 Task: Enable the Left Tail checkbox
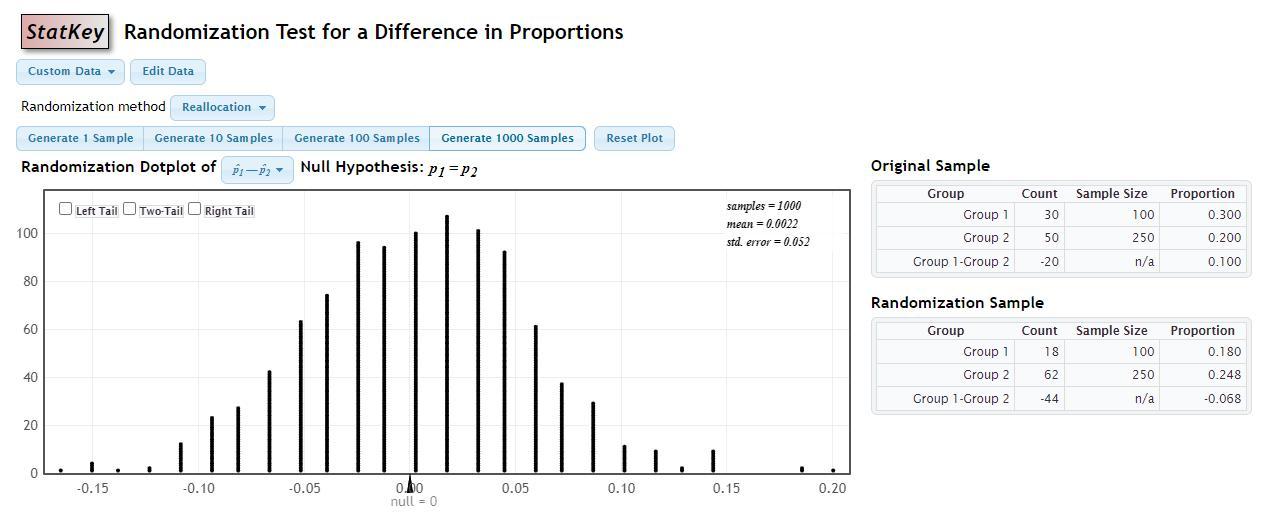tap(66, 209)
